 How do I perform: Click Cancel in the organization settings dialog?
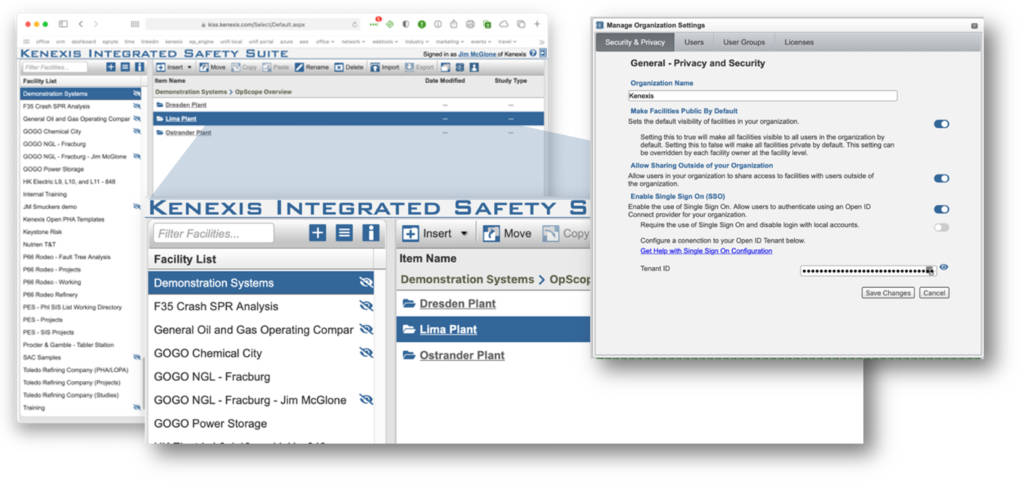934,293
